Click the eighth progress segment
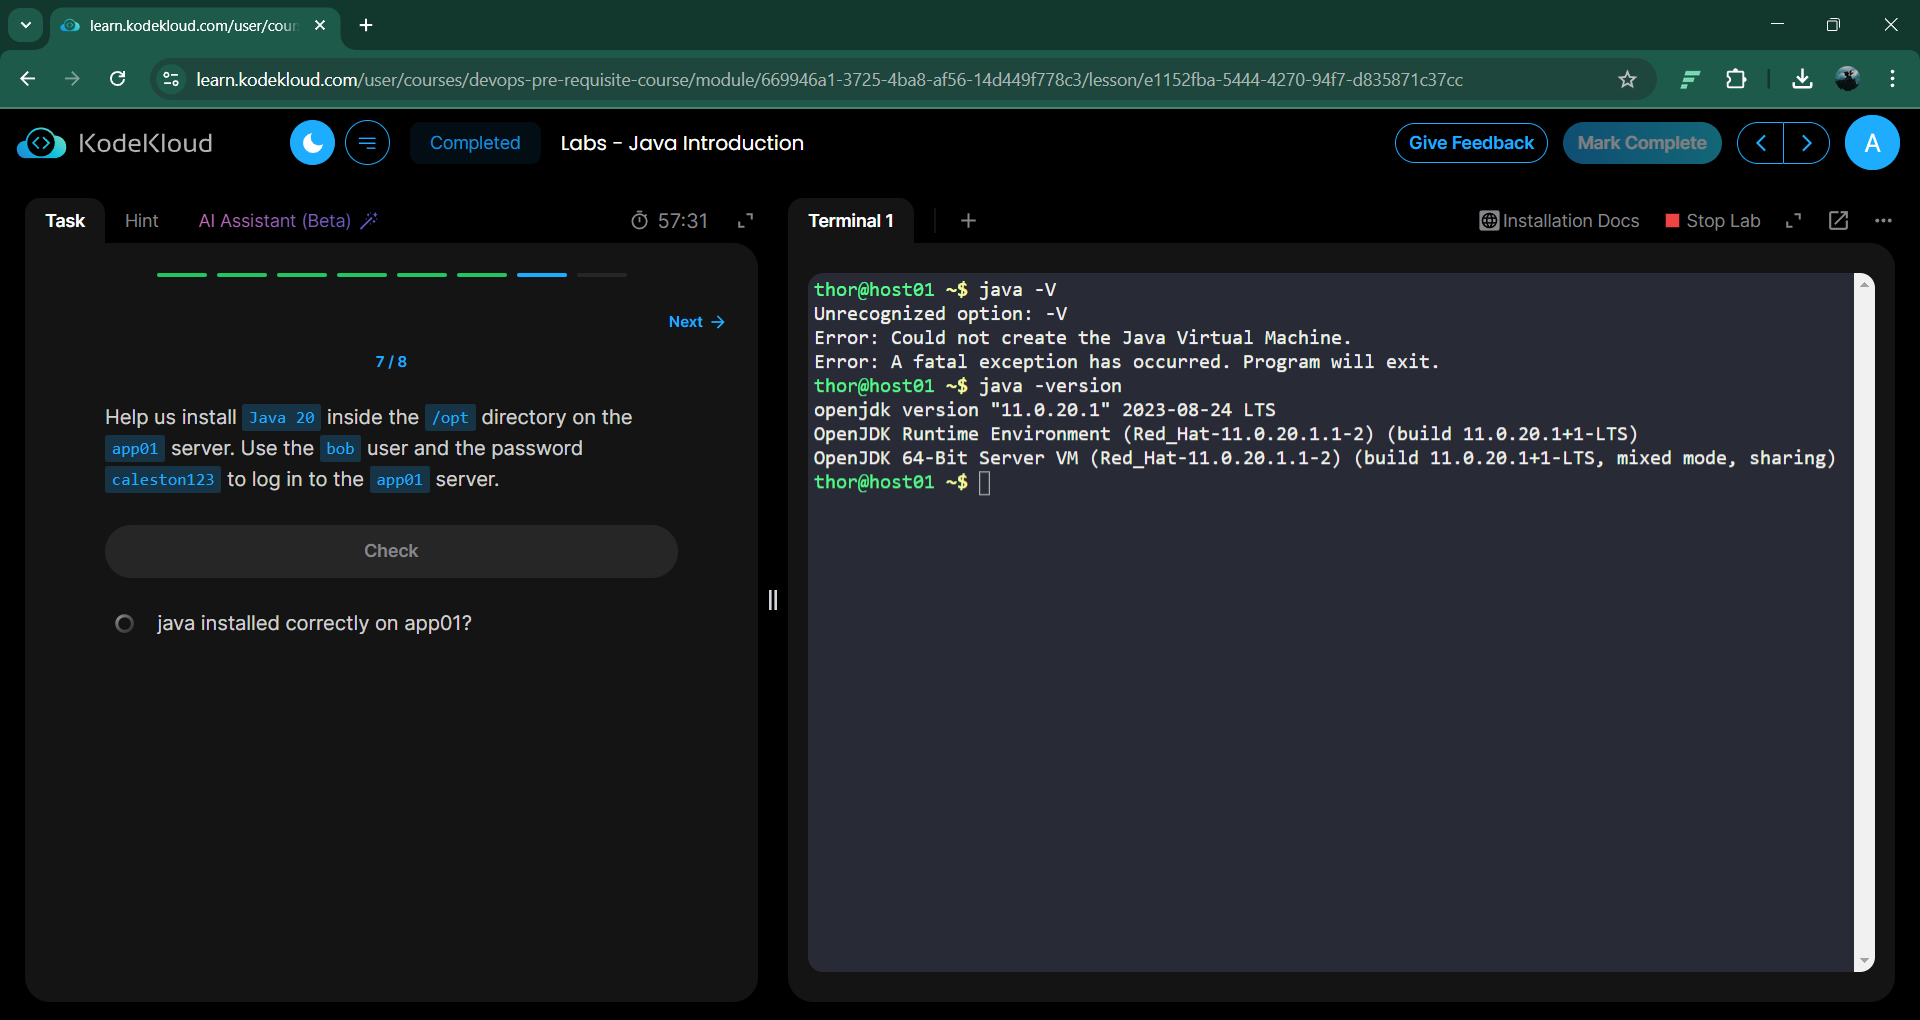 click(602, 275)
